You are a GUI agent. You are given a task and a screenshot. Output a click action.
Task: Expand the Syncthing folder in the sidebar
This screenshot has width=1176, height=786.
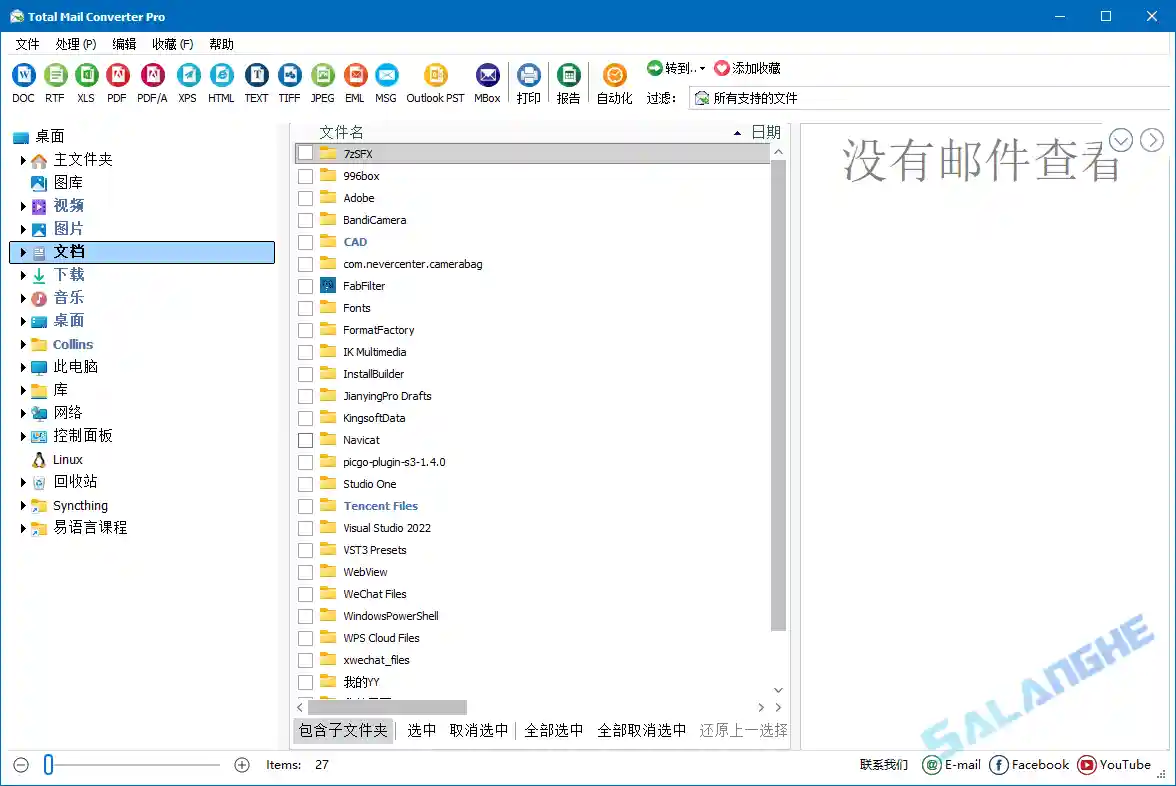[x=22, y=505]
